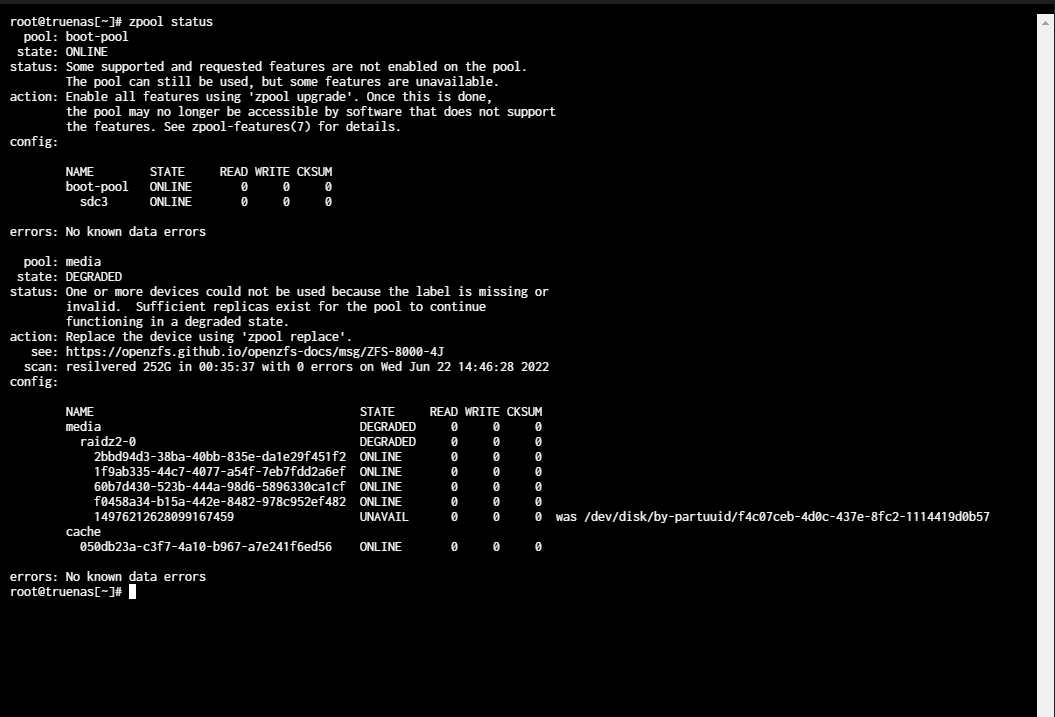This screenshot has height=717, width=1055.
Task: Click the f0458a34 disk entry
Action: [x=219, y=502]
